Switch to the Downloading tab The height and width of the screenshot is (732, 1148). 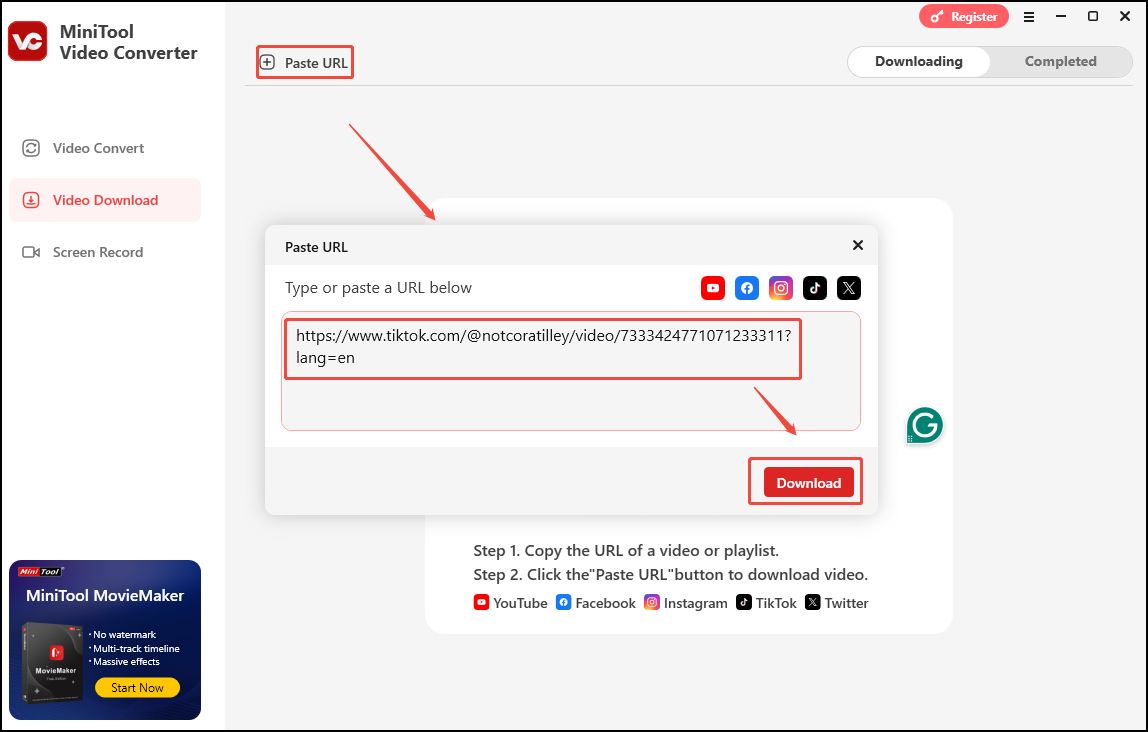click(x=919, y=61)
